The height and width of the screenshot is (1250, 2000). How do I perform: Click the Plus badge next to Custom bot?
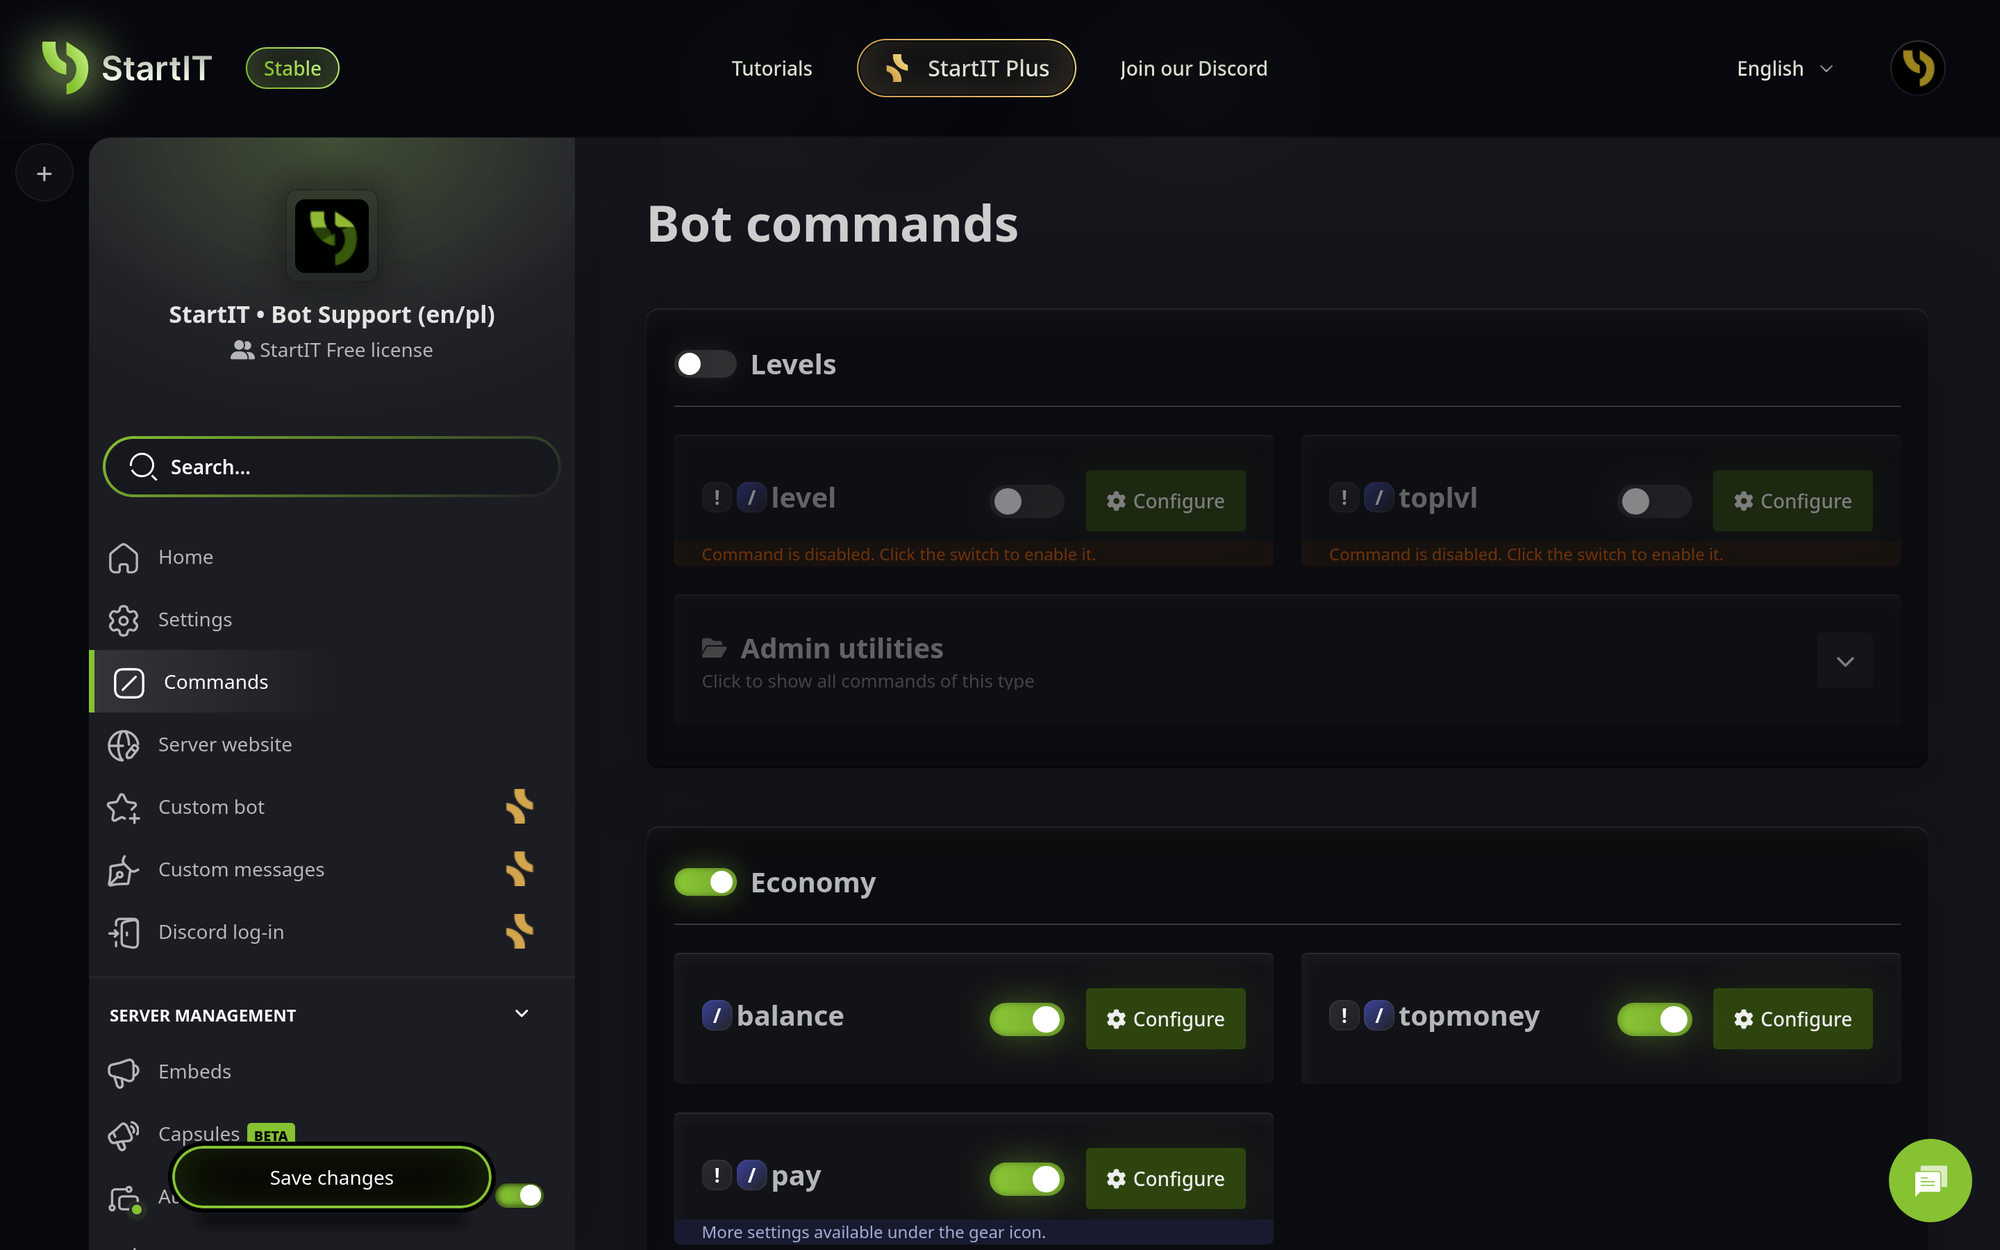pos(520,807)
